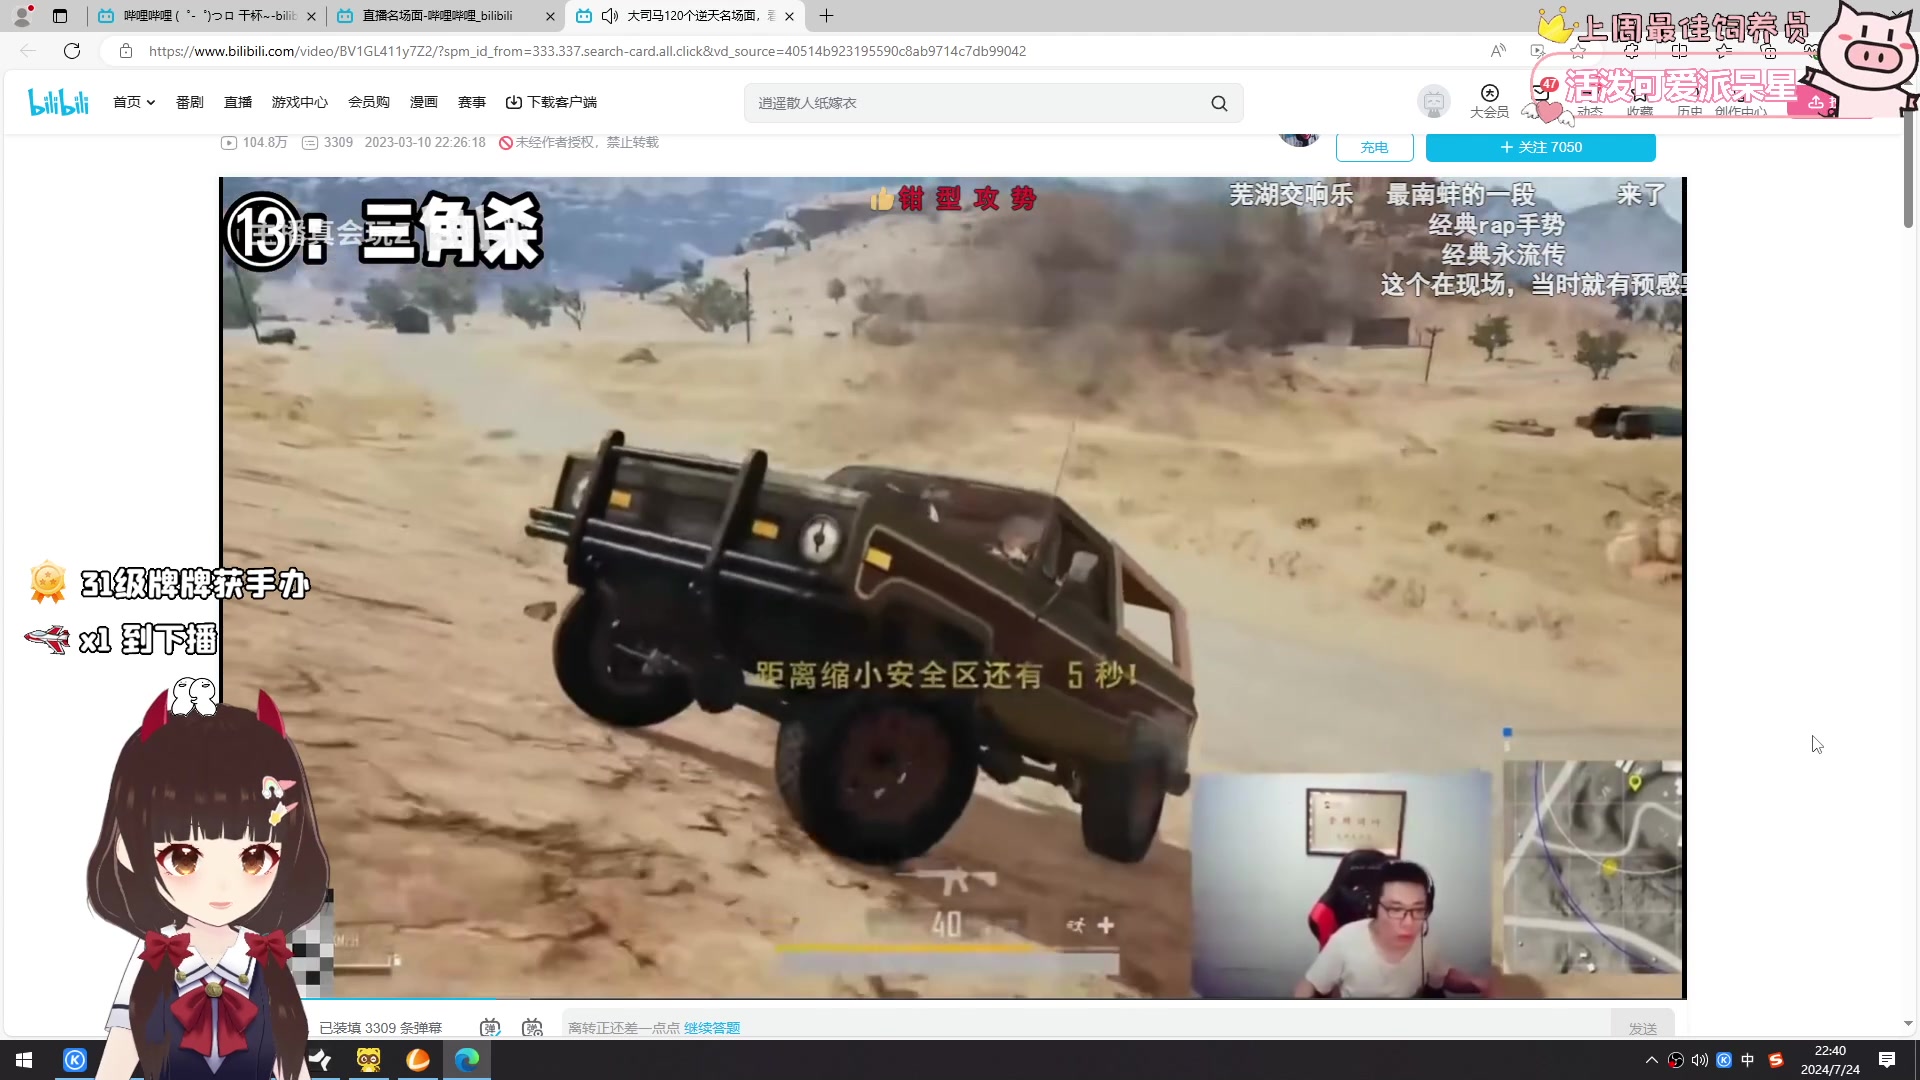Viewport: 1920px width, 1080px height.
Task: Close the 直播名场面 tab
Action: (x=550, y=16)
